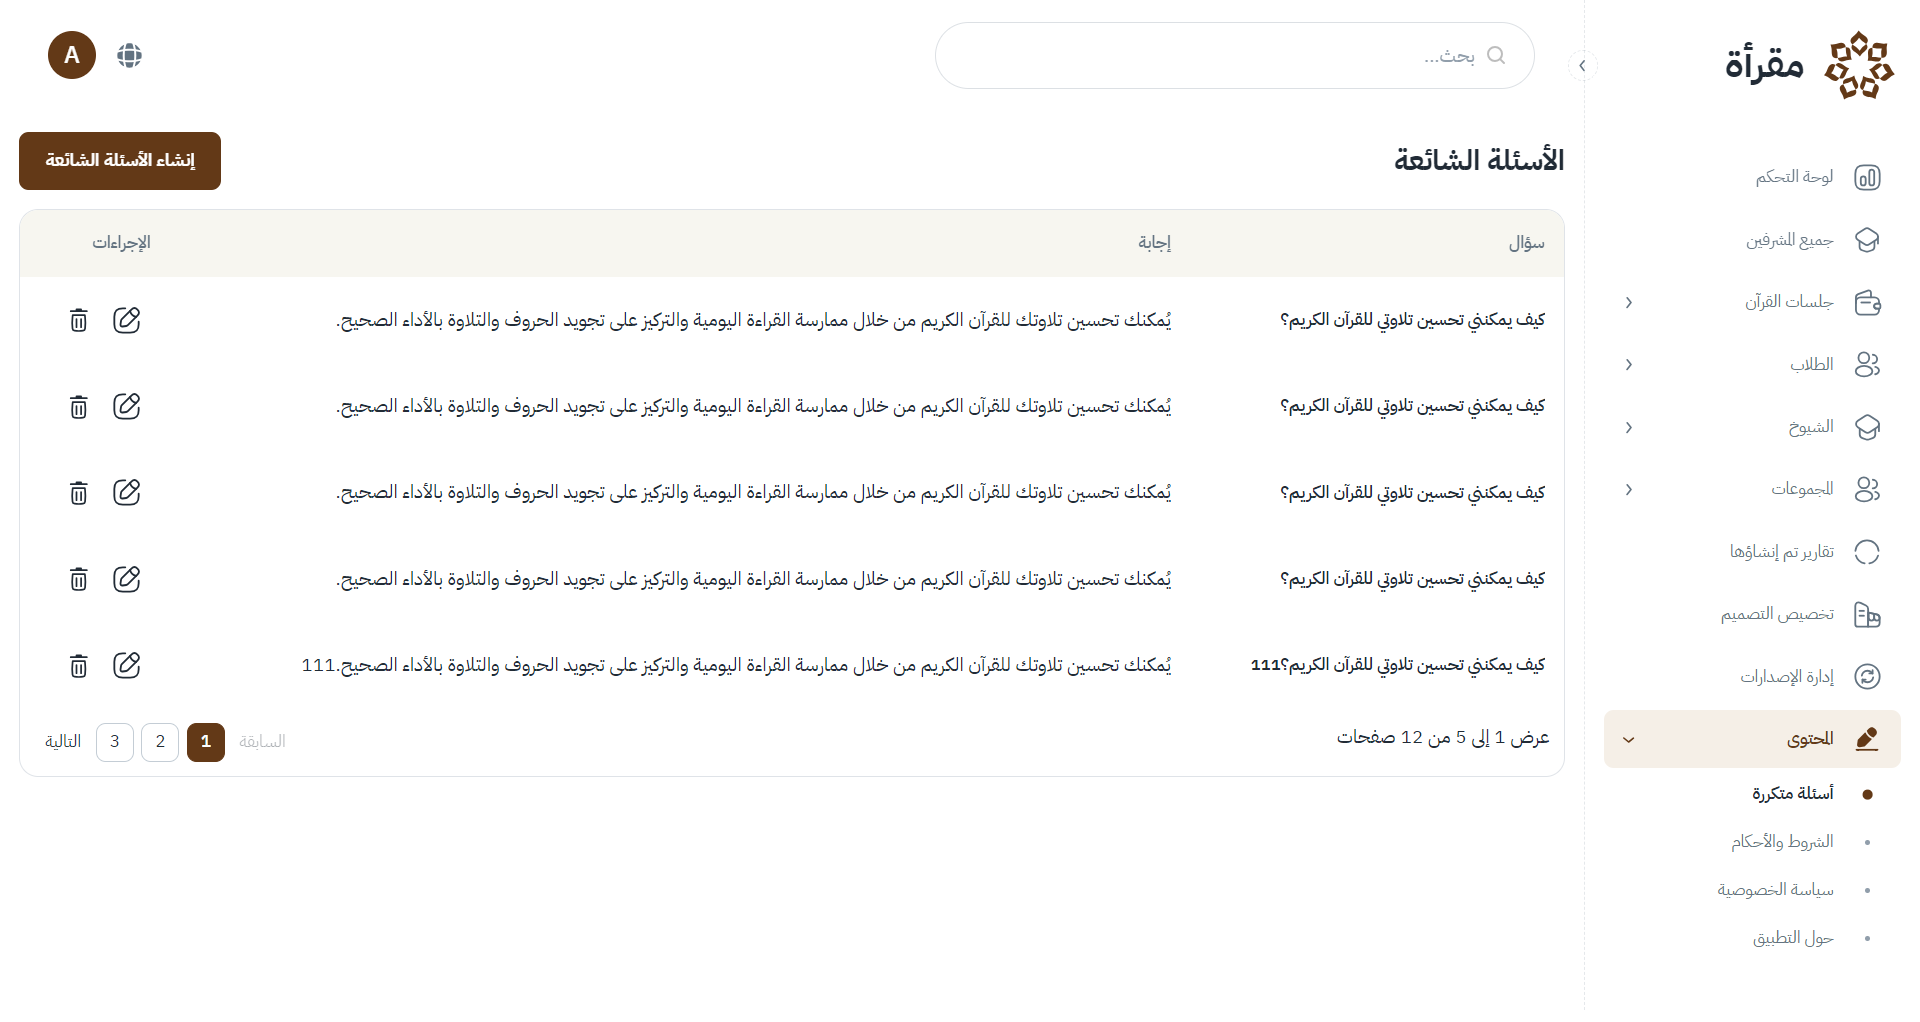The image size is (1920, 1022).
Task: Click edit icon on the FAQ ending with 111
Action: 126,665
